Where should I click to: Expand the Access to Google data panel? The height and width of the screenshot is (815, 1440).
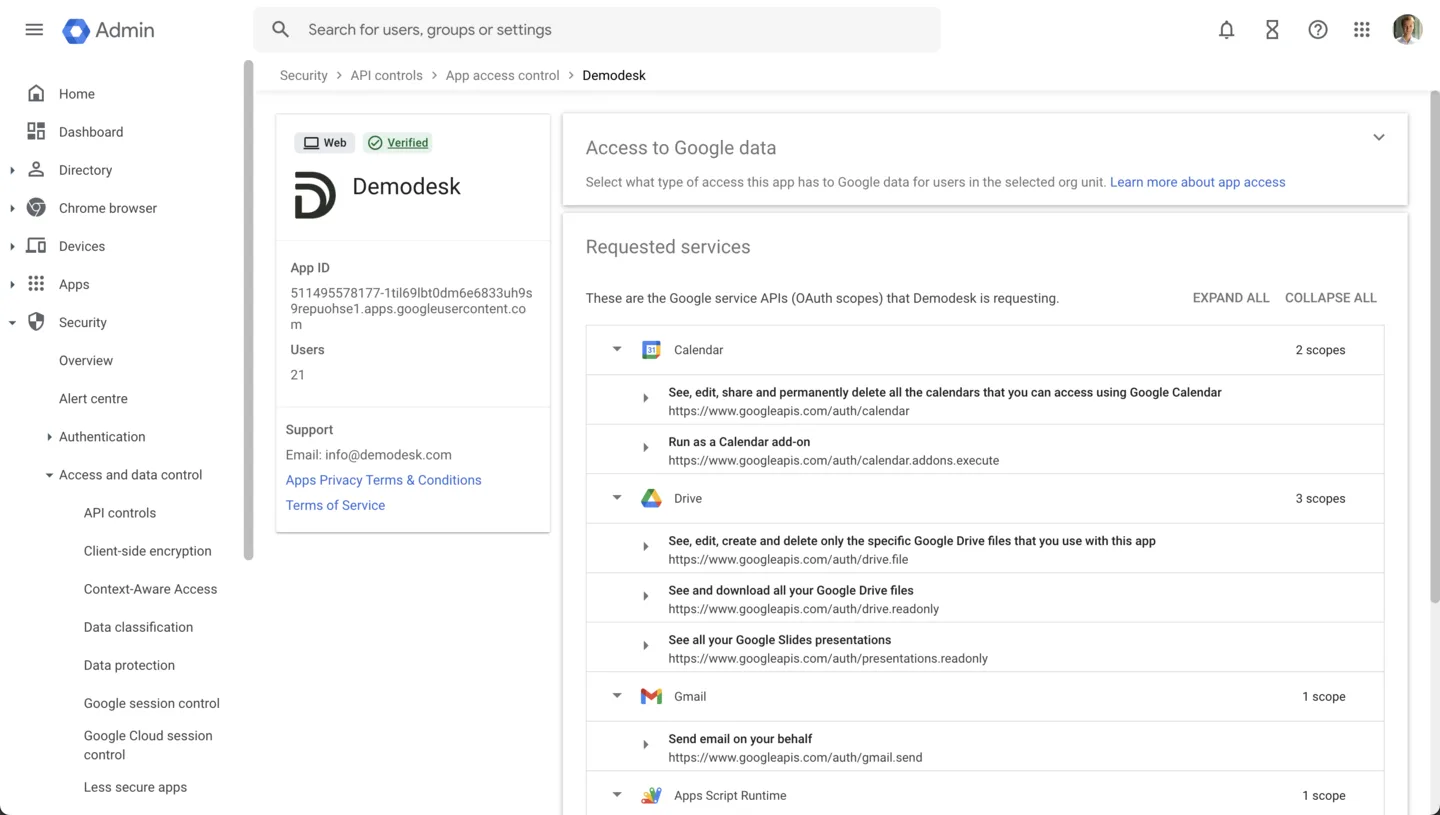point(1379,138)
